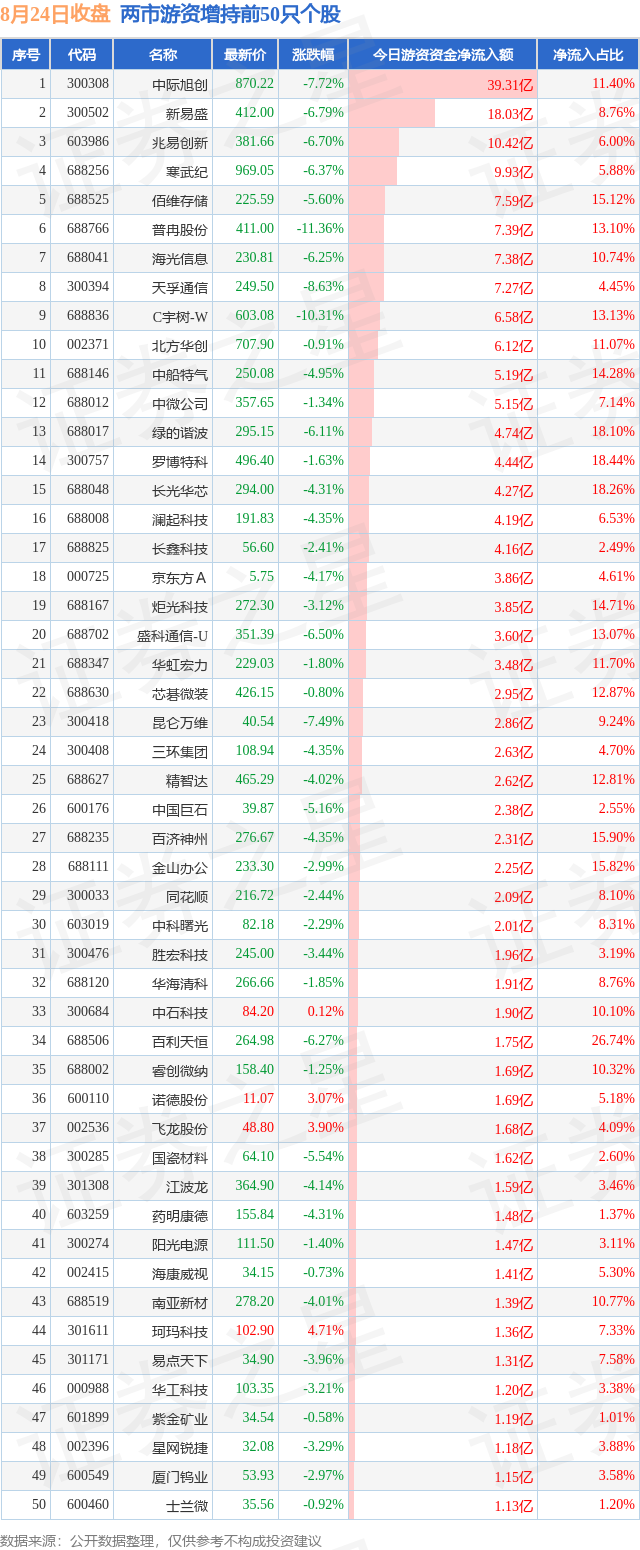The width and height of the screenshot is (640, 1550).
Task: Select the 寒武纪 stock name
Action: click(x=187, y=171)
